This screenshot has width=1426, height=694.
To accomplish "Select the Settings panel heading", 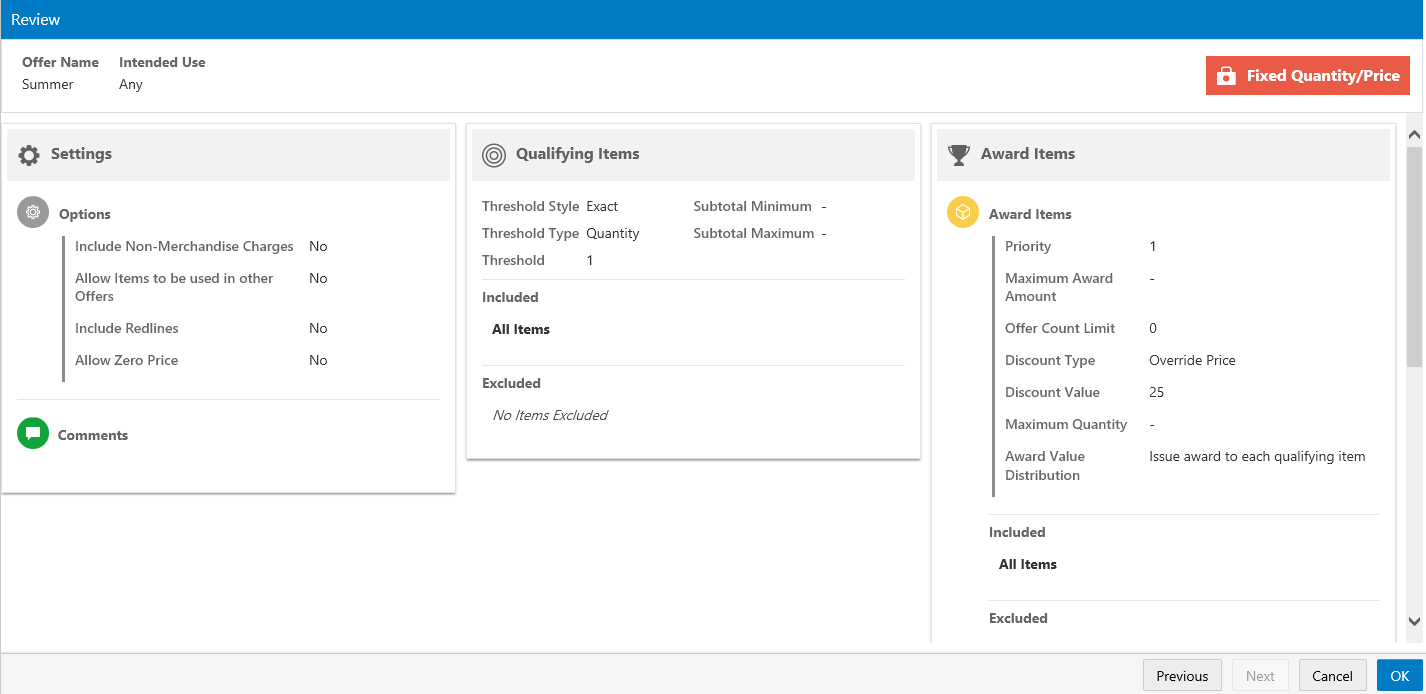I will [81, 154].
